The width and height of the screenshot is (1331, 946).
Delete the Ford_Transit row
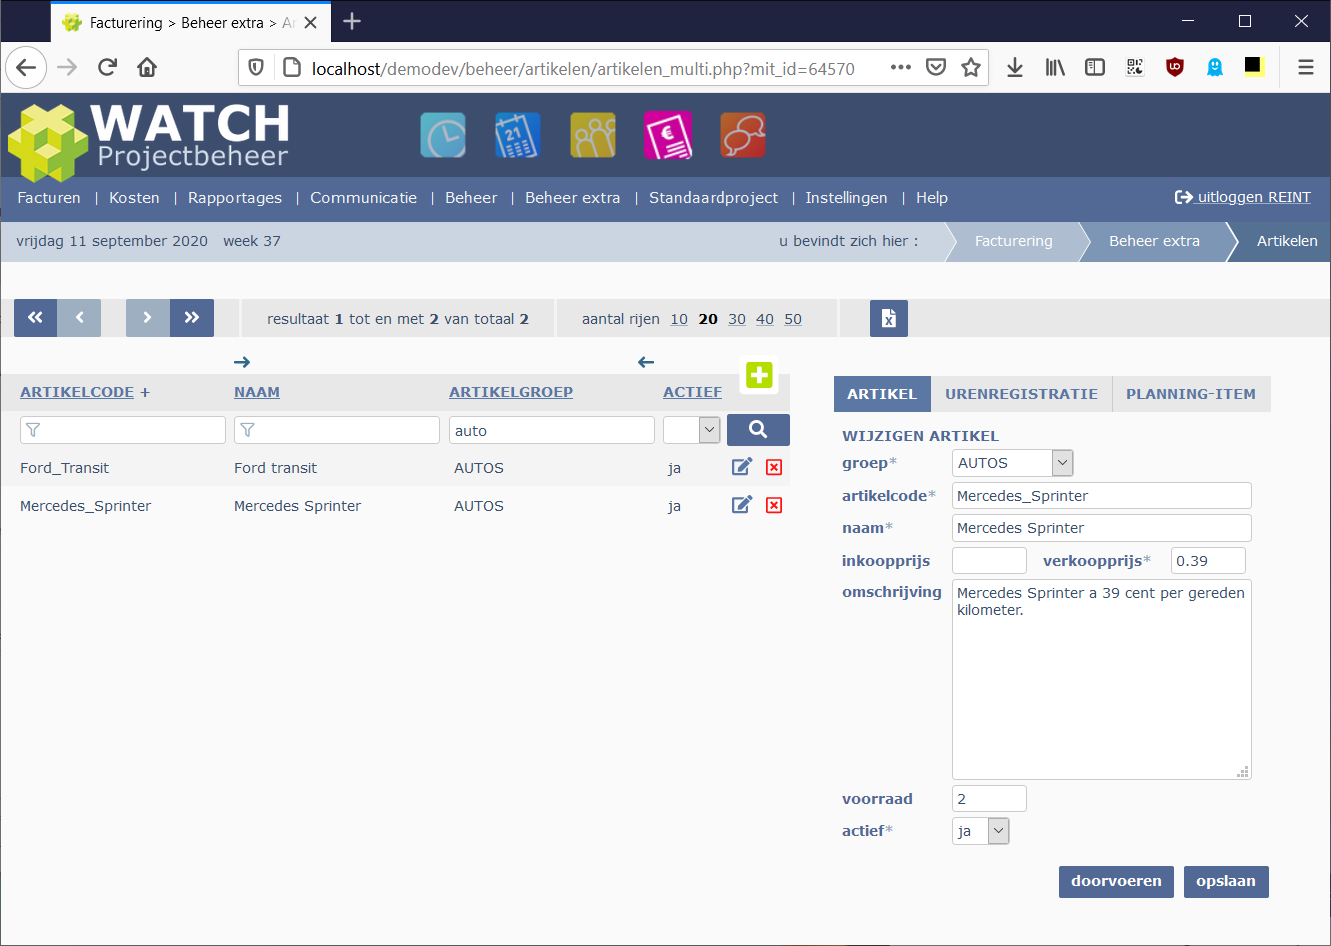click(774, 467)
